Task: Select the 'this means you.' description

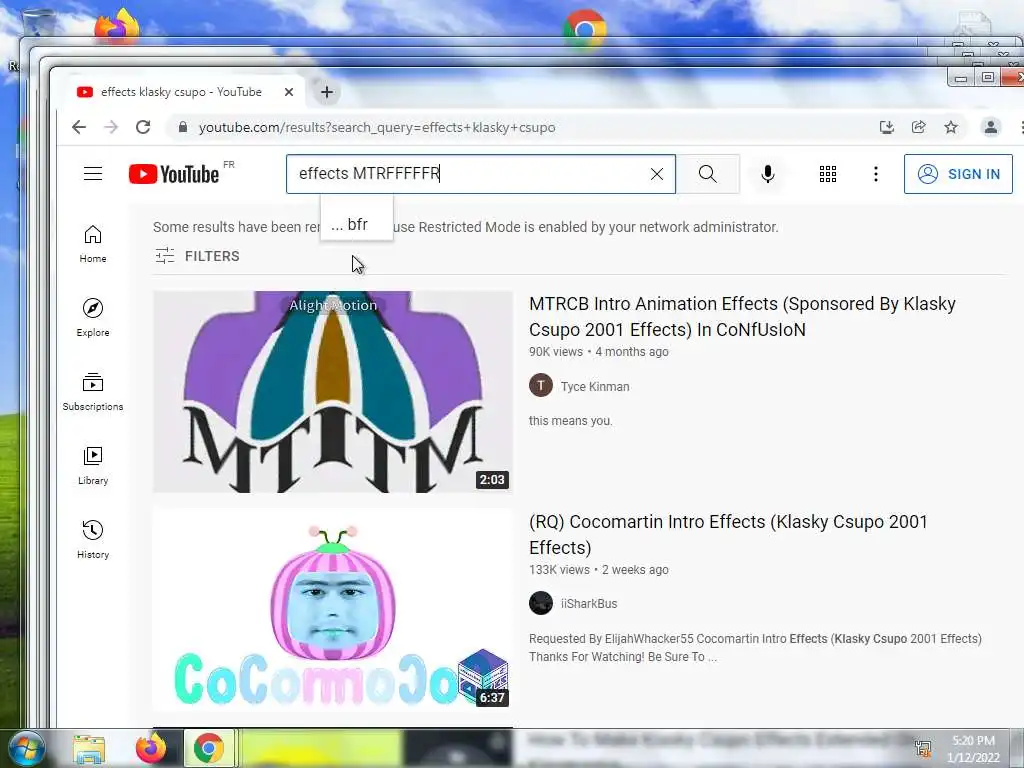Action: click(571, 421)
